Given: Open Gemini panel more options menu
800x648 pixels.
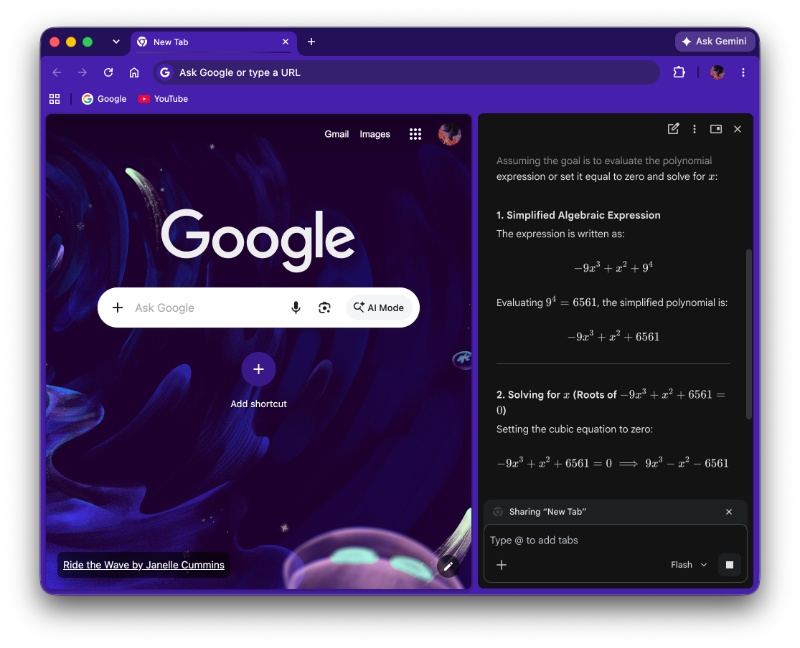Looking at the screenshot, I should tap(694, 129).
